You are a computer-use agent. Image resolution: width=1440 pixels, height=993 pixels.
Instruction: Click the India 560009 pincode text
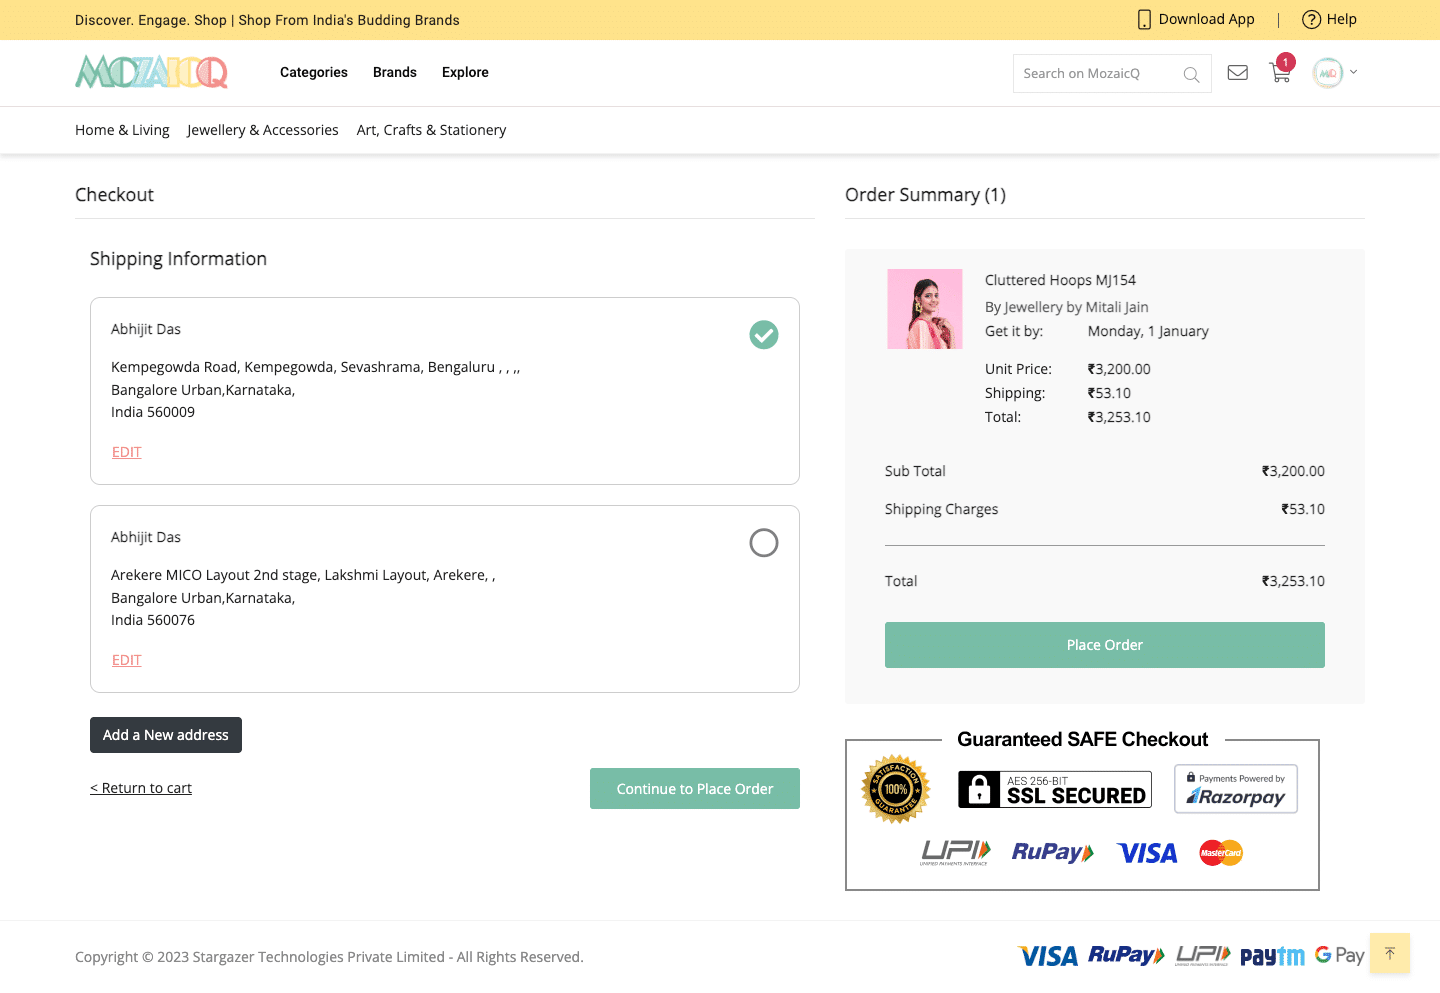pos(153,412)
